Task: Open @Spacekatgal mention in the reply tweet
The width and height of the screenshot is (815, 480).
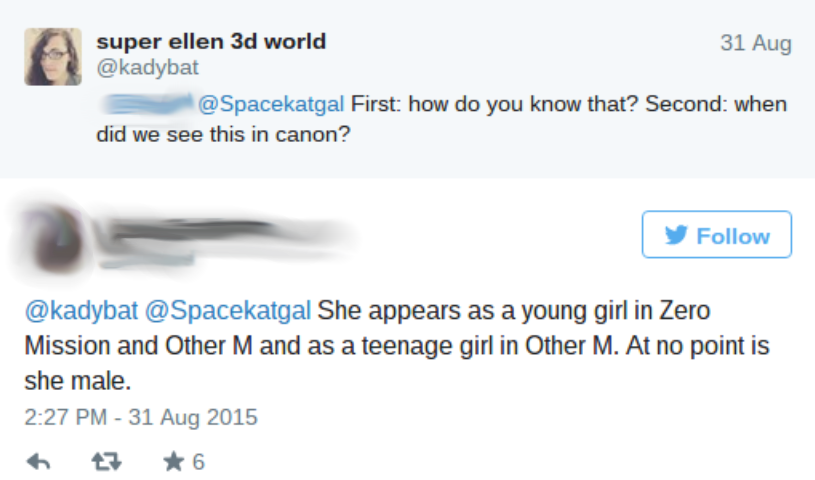Action: click(229, 311)
